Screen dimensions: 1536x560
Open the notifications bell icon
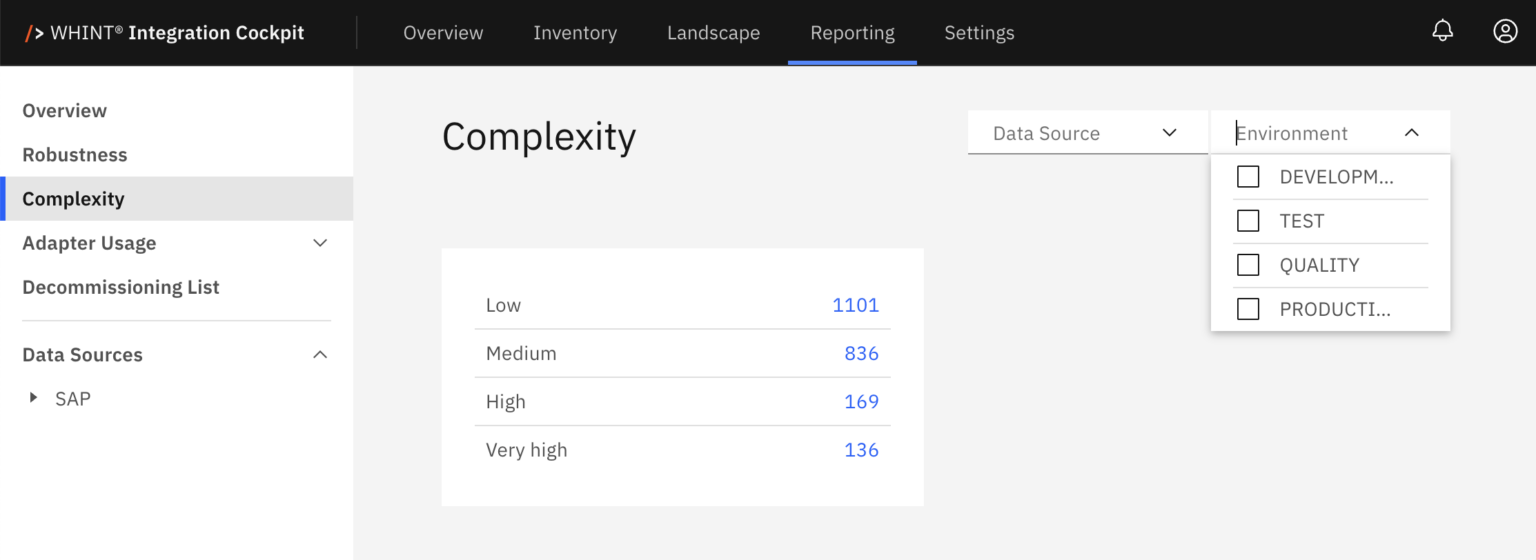(x=1442, y=31)
